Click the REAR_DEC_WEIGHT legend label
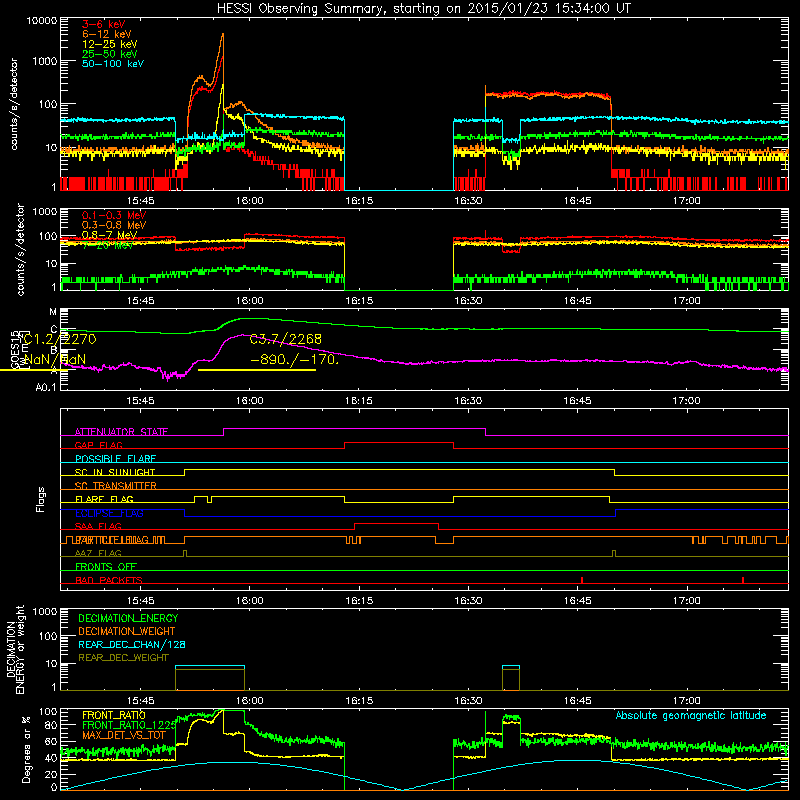The width and height of the screenshot is (800, 800). (123, 658)
